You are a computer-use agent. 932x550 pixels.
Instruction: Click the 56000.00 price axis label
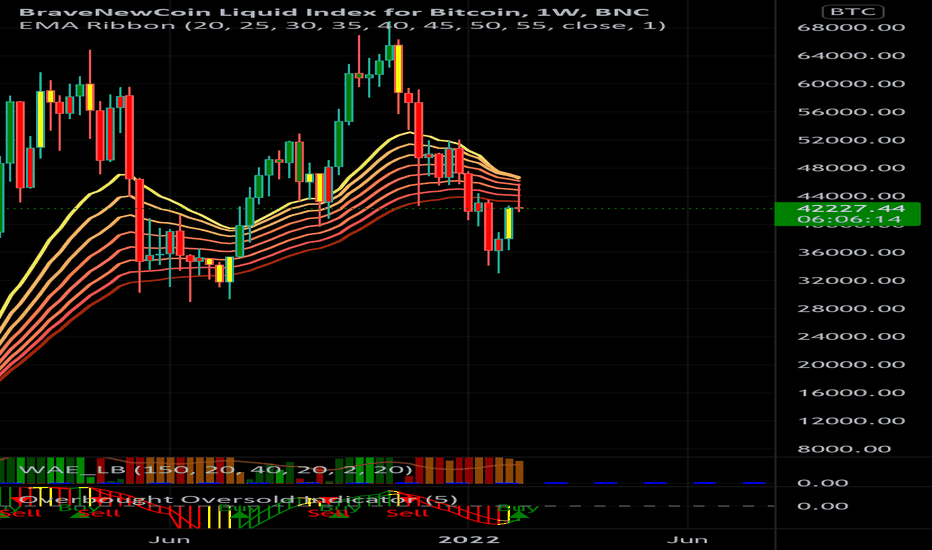tap(851, 112)
